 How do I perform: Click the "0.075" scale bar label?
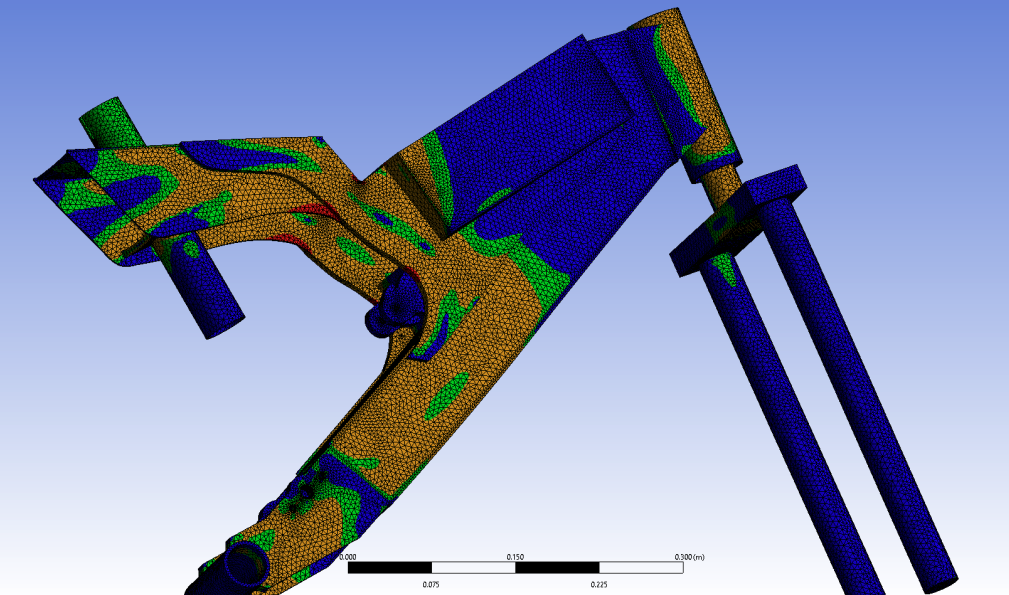(431, 585)
